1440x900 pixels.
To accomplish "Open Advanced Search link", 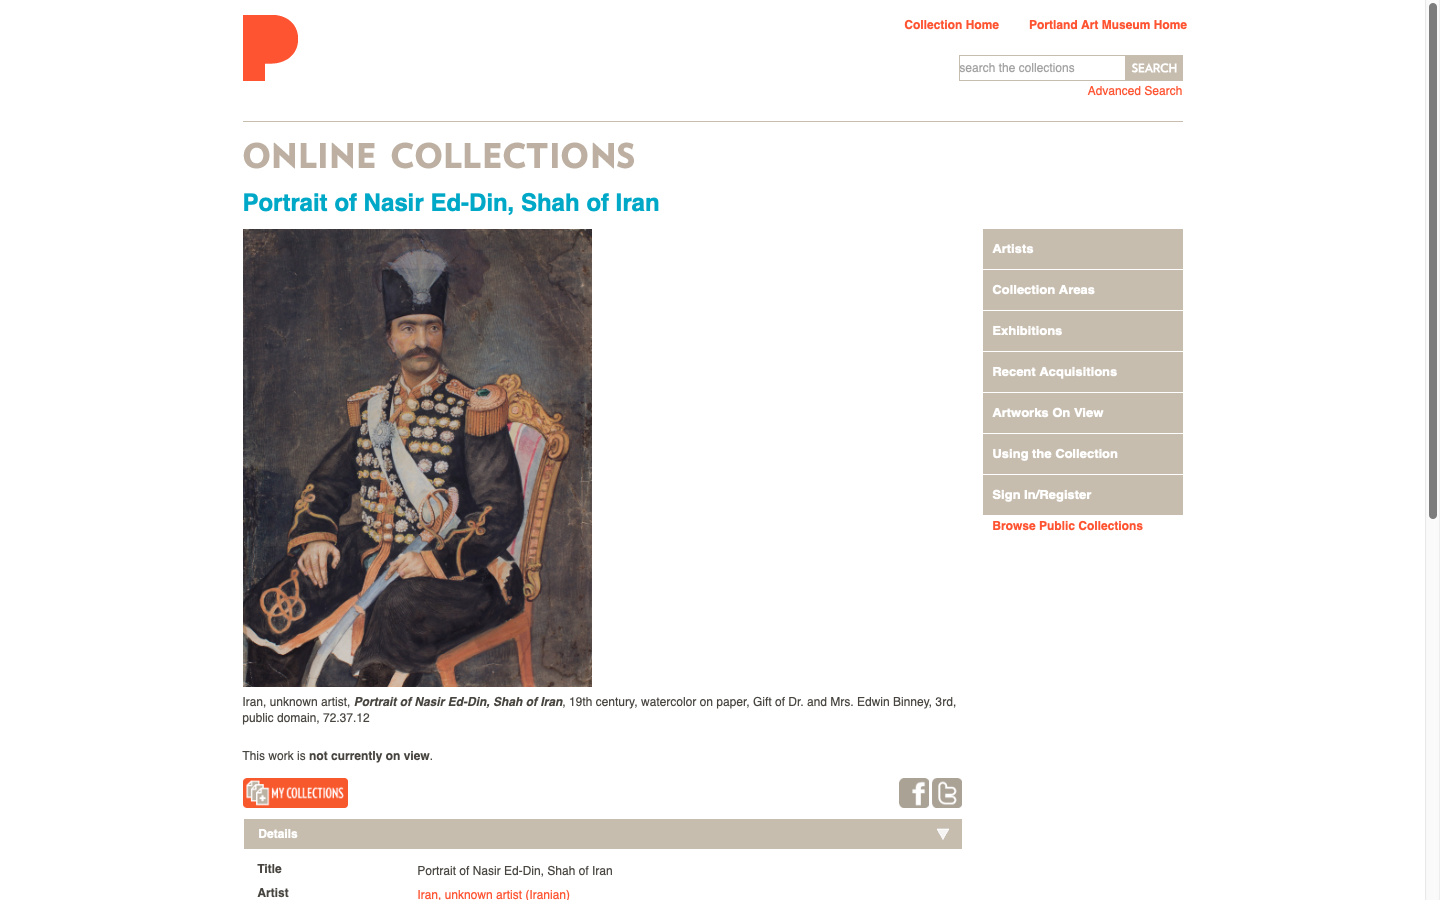I will (1135, 91).
